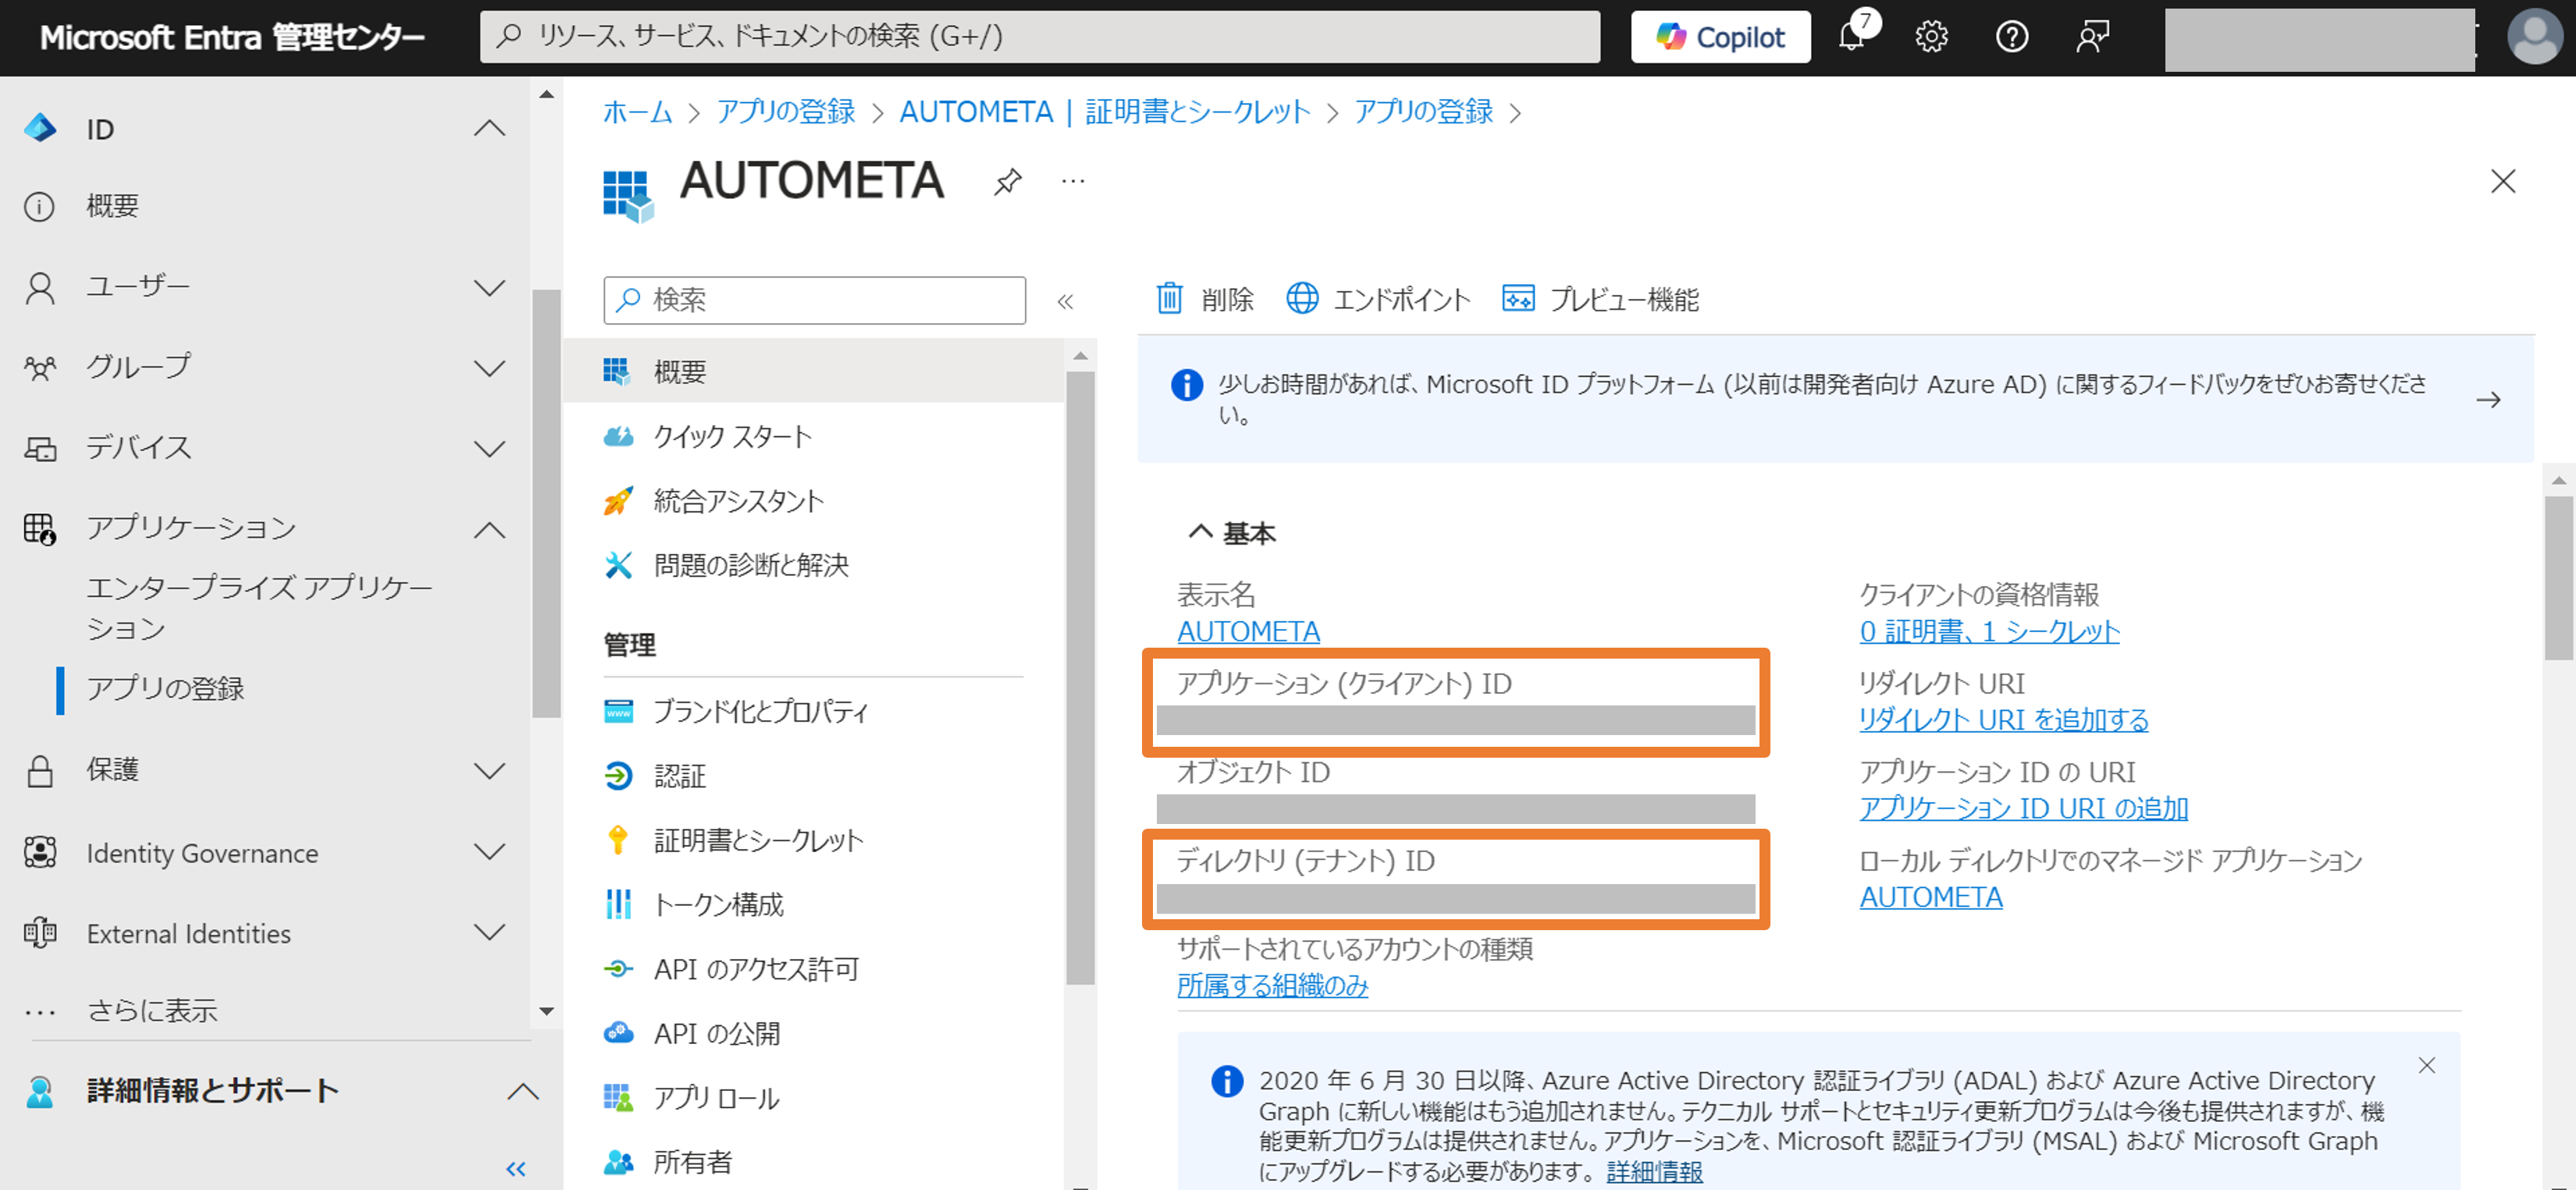Pin the AUTOMETA app page

pos(1007,182)
